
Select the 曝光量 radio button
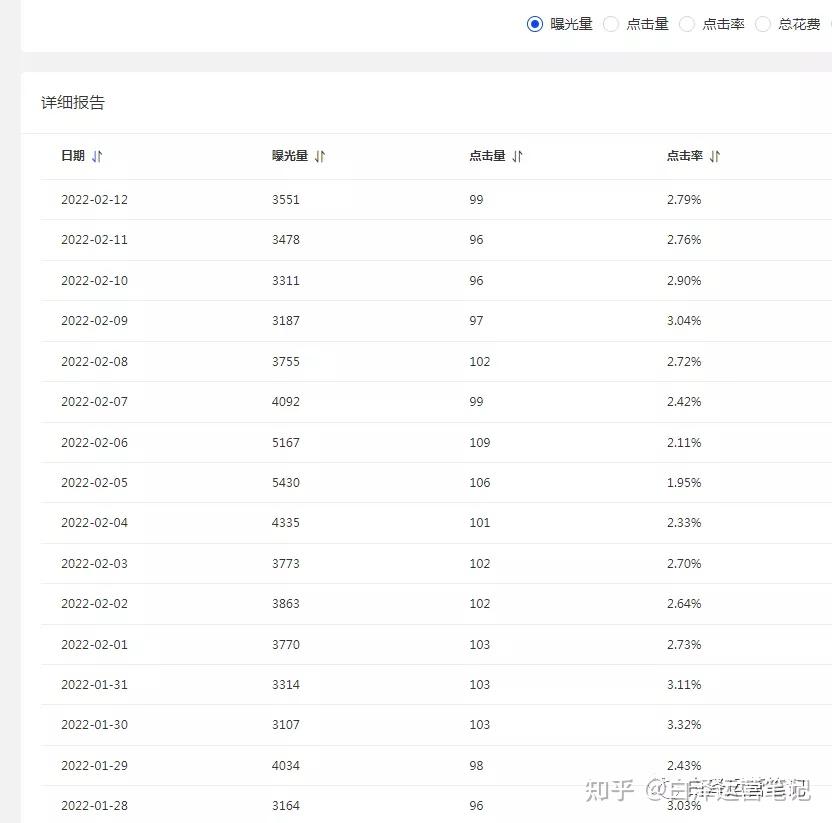[535, 24]
